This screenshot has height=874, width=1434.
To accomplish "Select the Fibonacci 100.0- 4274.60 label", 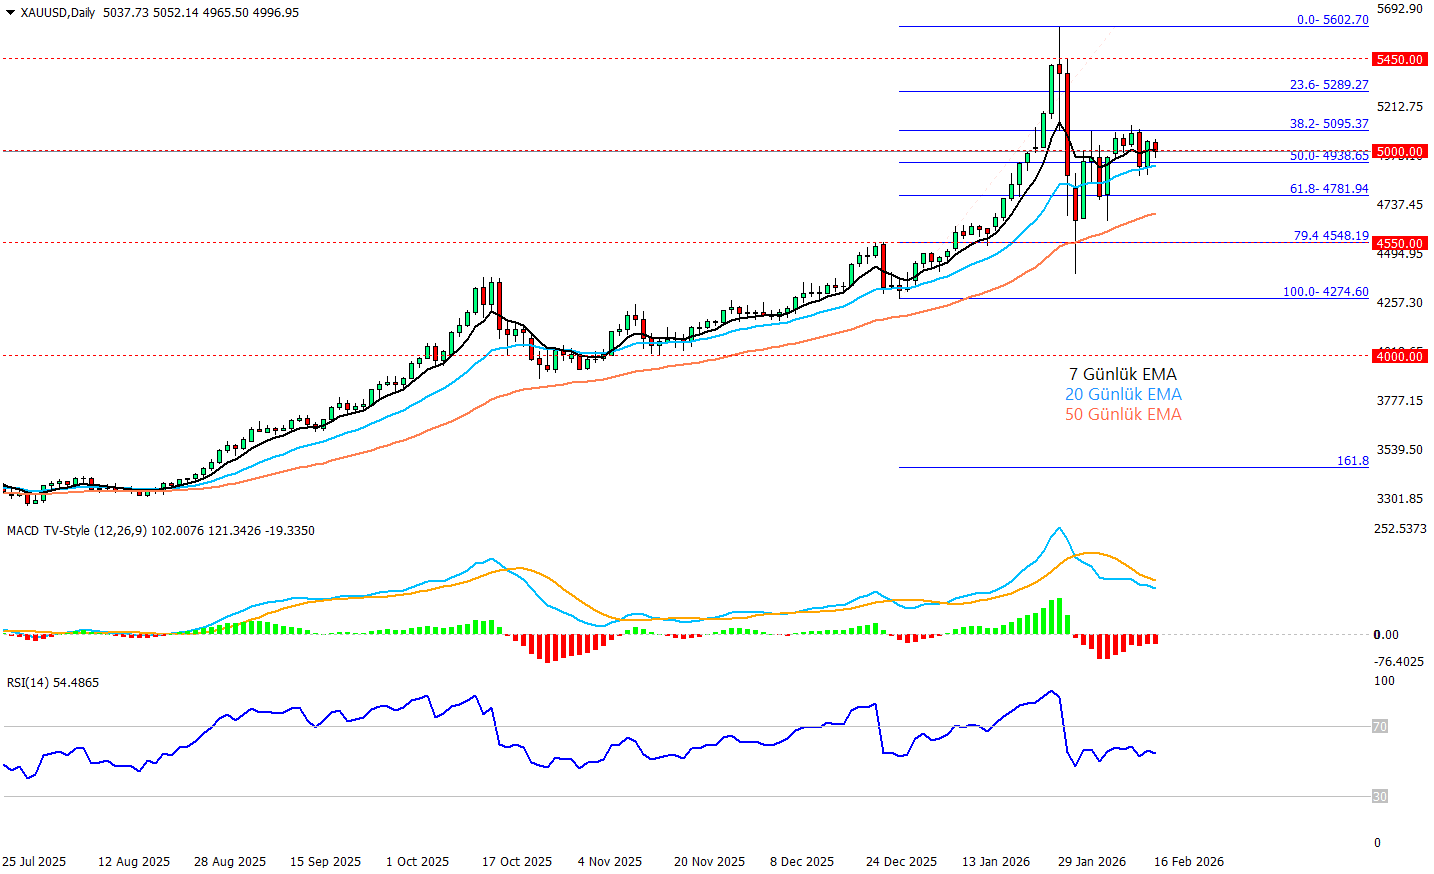I will click(x=1325, y=292).
